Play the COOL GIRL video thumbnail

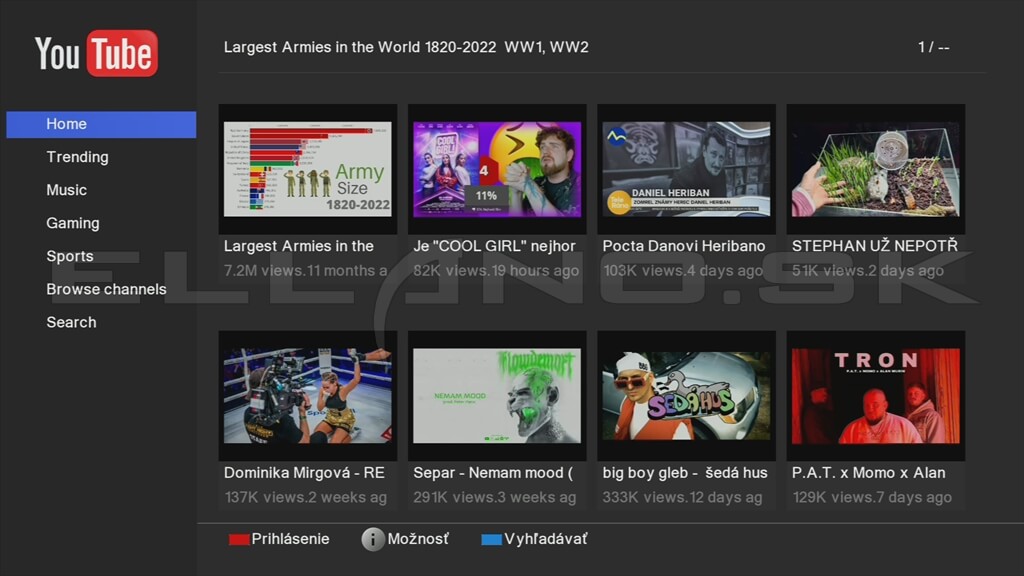pos(497,169)
